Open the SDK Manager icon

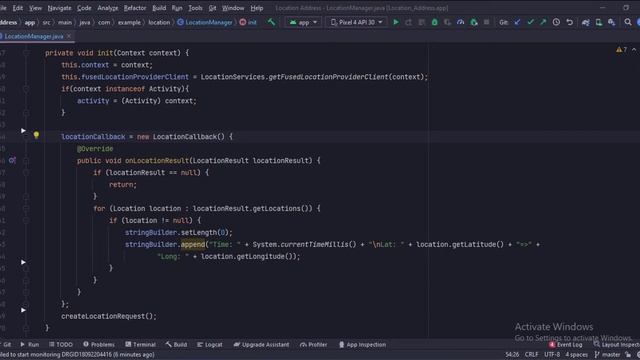611,22
